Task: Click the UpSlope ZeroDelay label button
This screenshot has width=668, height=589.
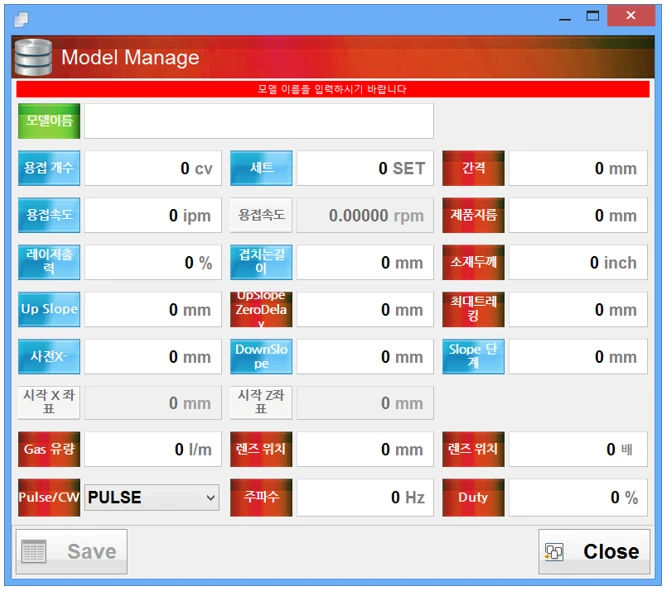Action: [261, 309]
